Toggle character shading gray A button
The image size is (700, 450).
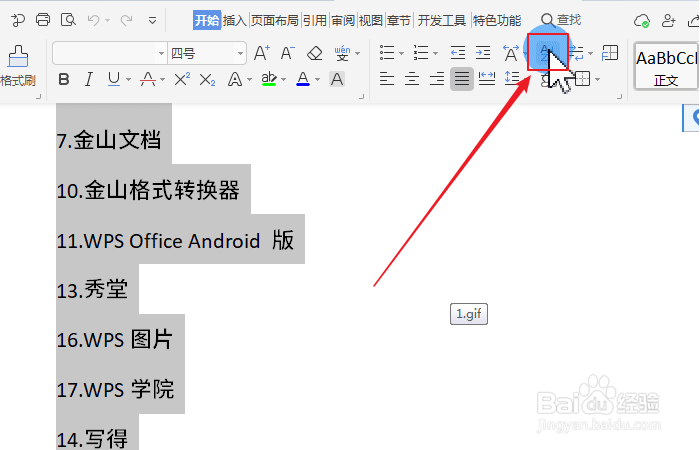pyautogui.click(x=337, y=79)
